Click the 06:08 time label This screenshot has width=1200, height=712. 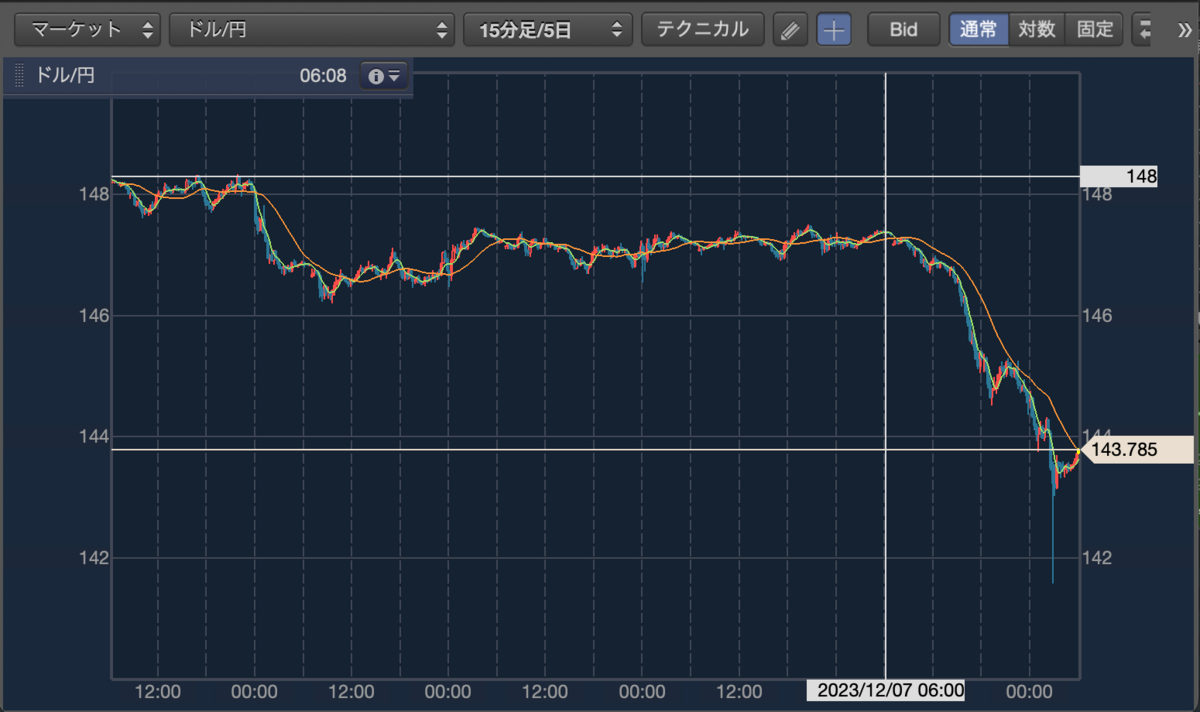[x=322, y=76]
